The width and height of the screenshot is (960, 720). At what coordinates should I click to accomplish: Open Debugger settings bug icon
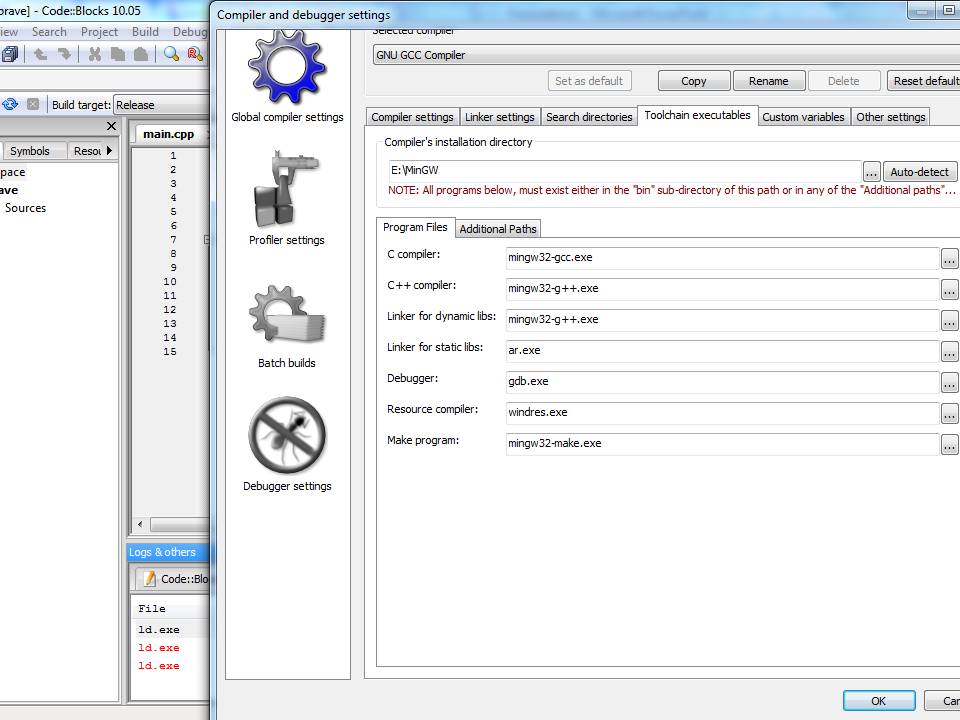(287, 435)
